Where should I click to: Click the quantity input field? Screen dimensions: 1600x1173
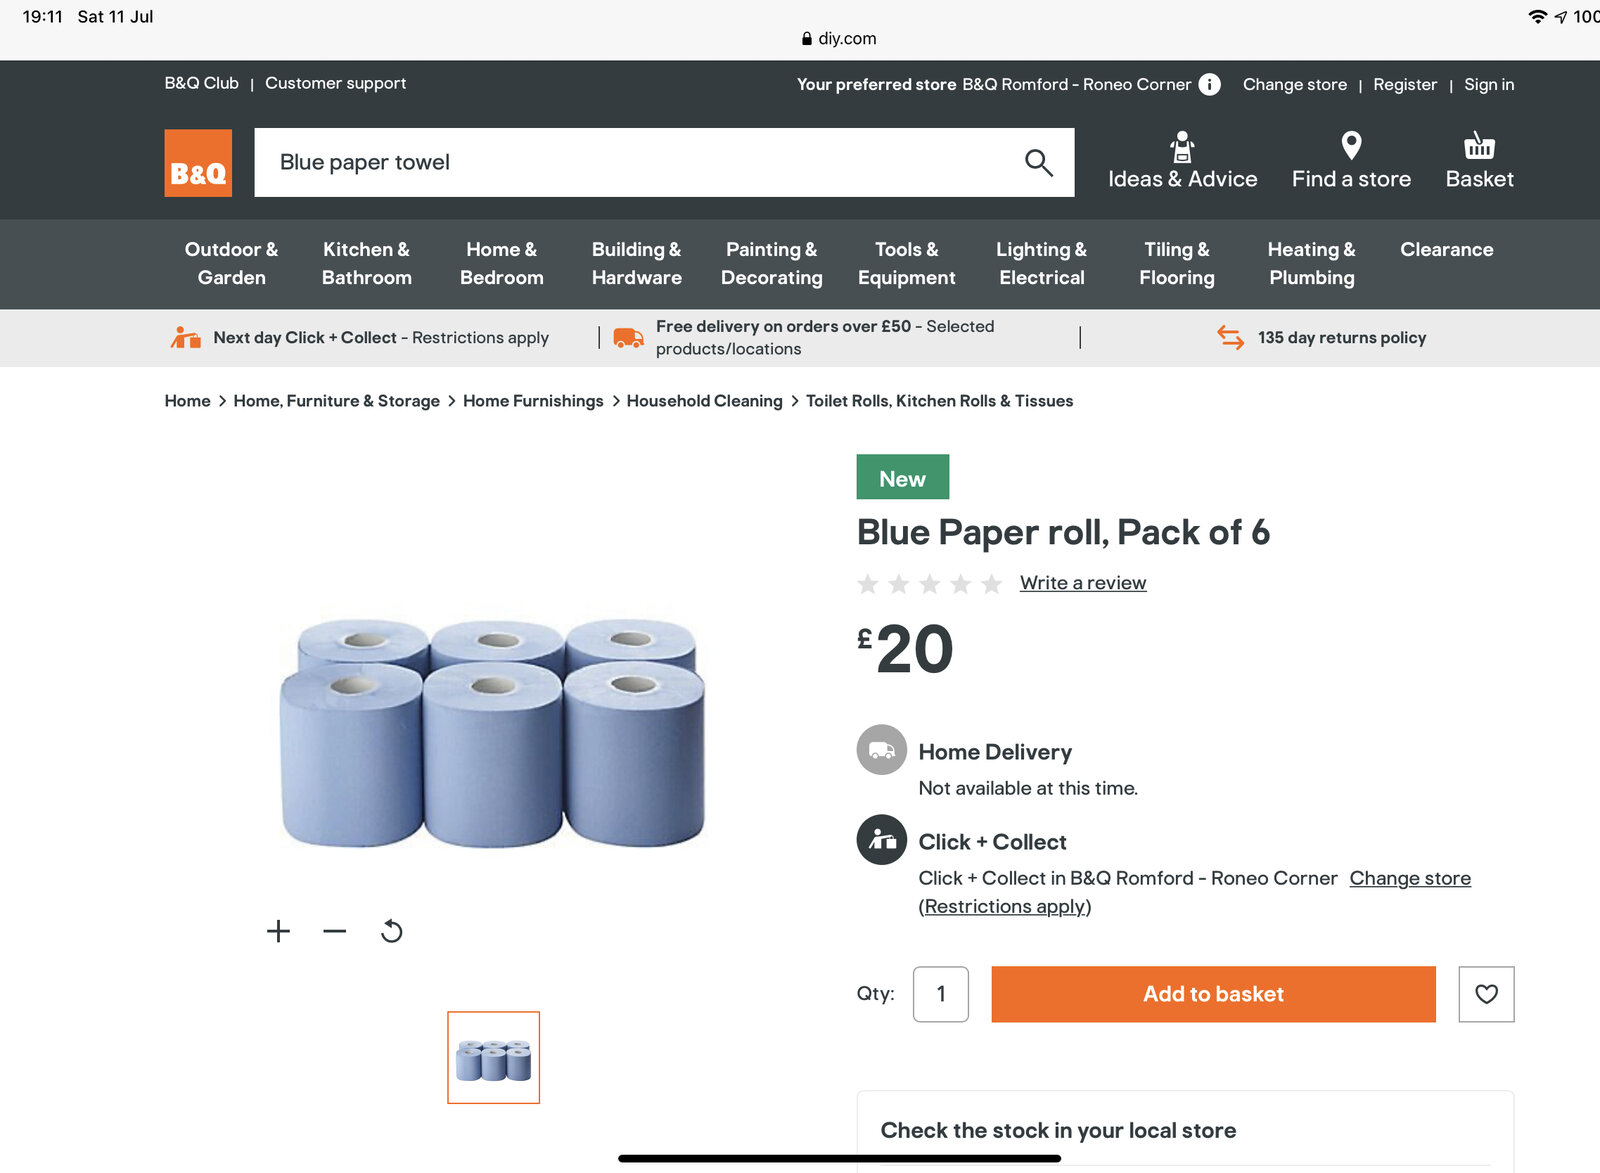[x=940, y=994]
